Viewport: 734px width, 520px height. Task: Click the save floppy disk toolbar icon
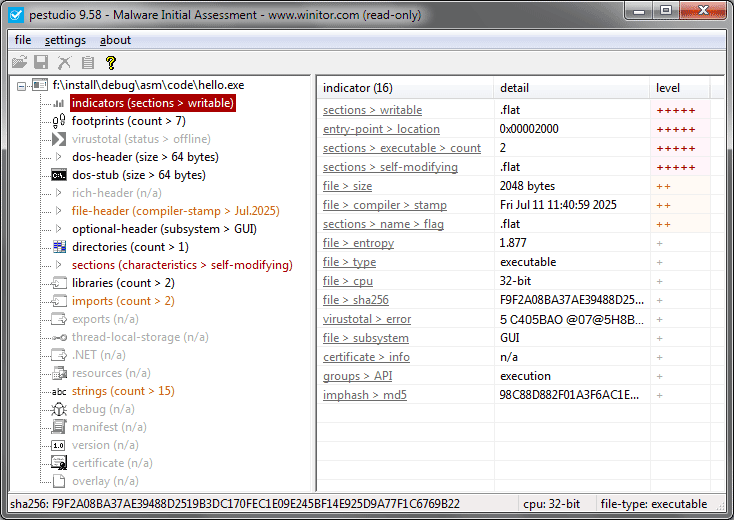(41, 62)
